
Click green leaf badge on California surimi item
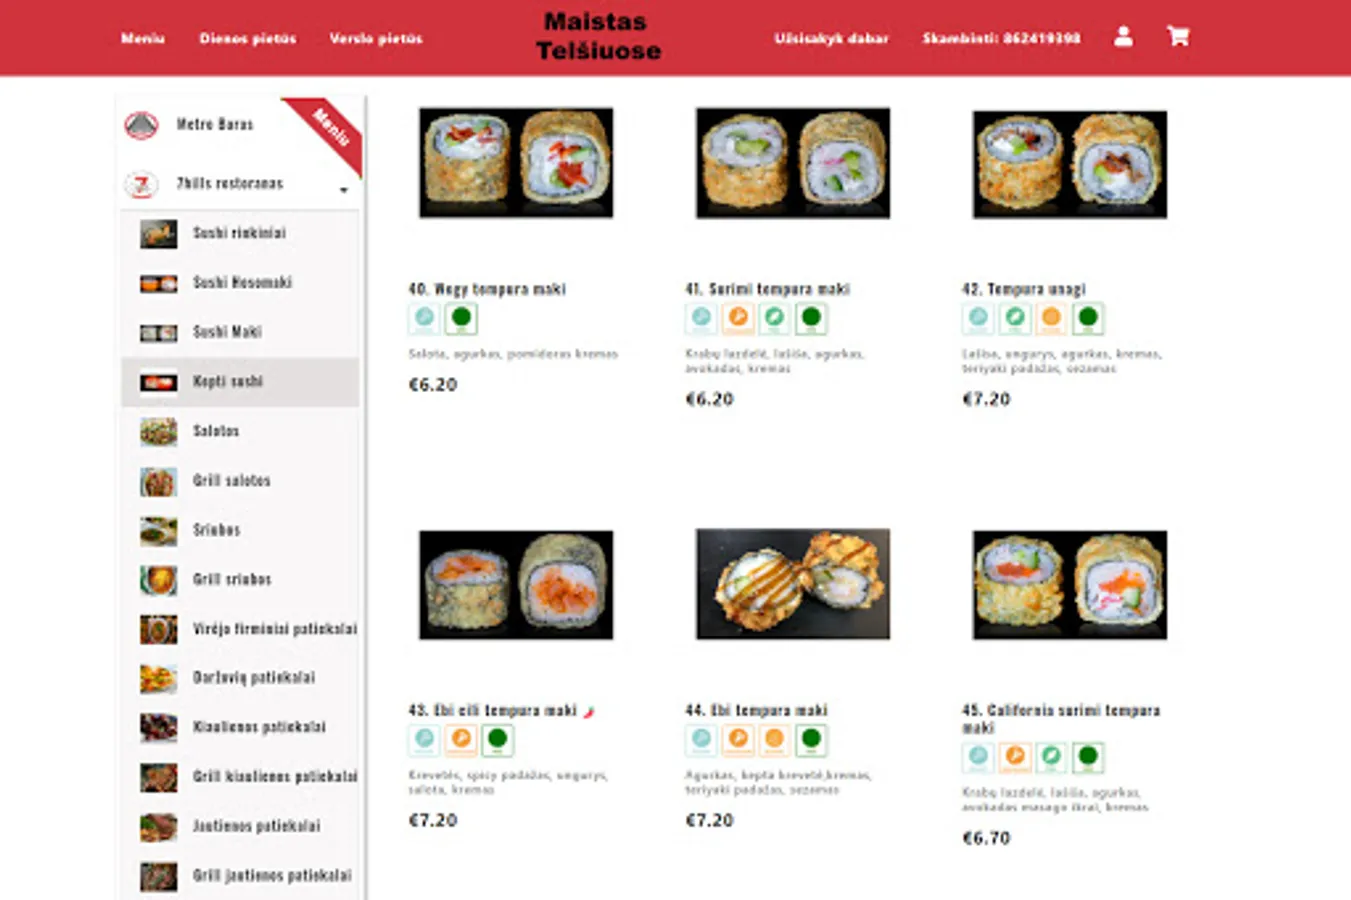pos(1051,757)
